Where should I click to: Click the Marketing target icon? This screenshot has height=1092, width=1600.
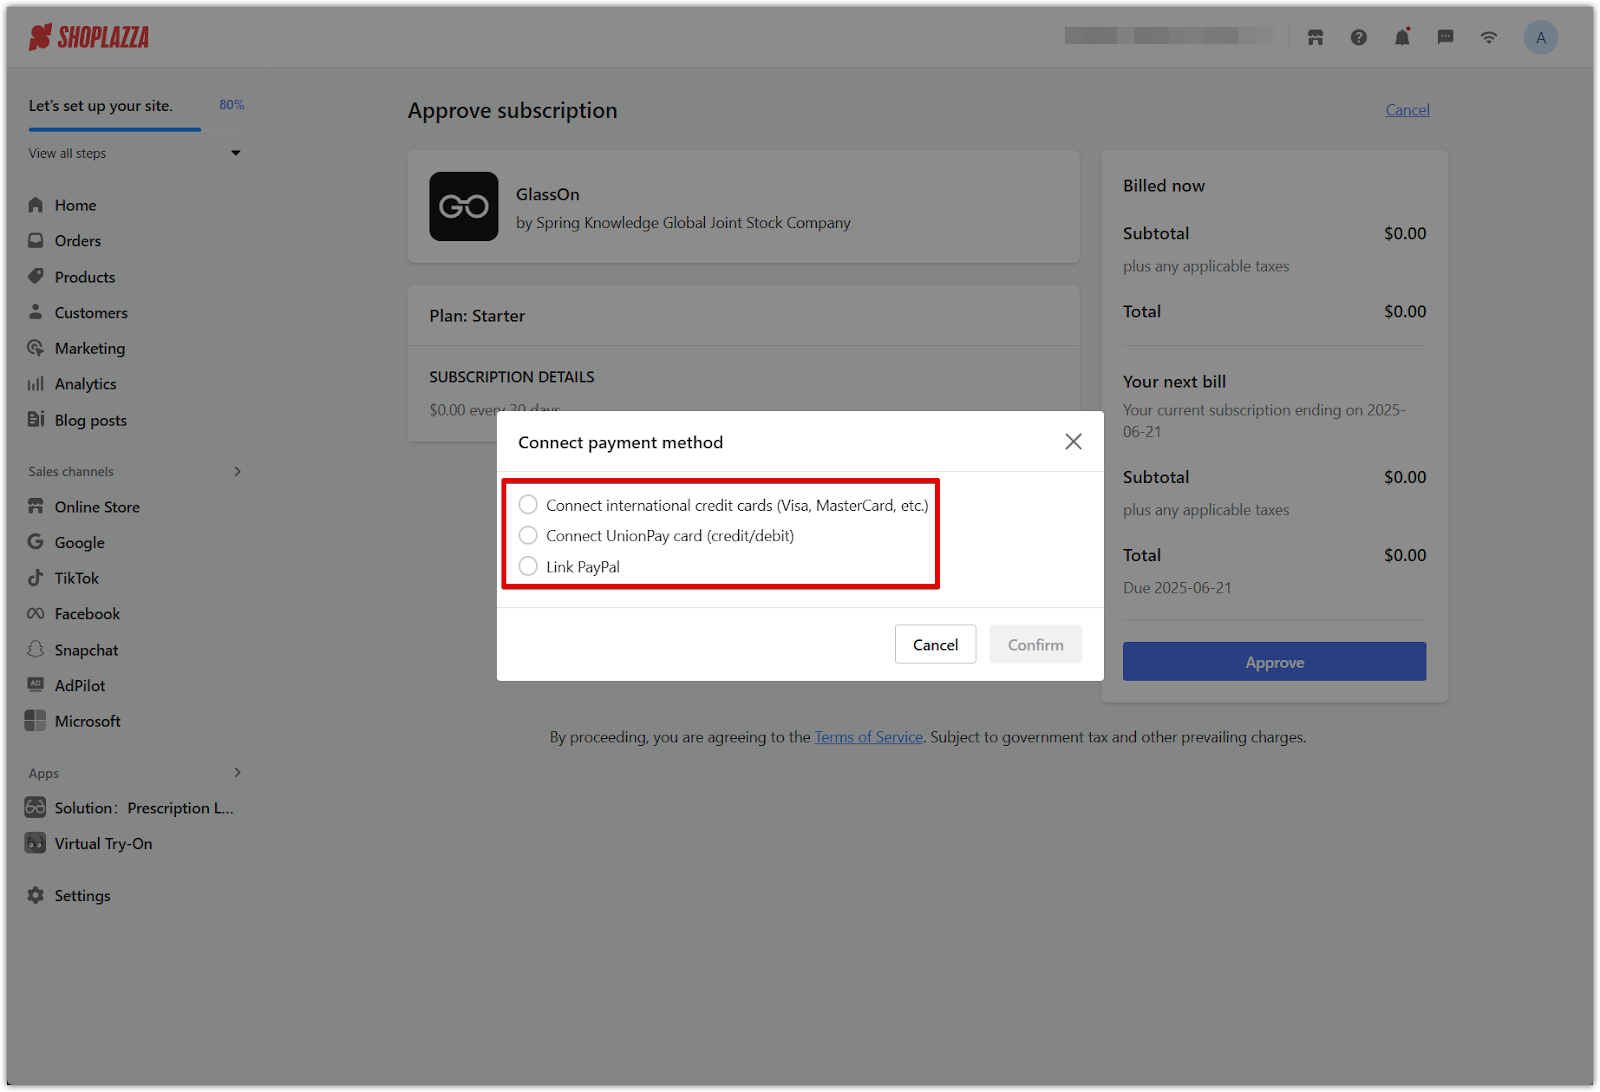point(36,348)
